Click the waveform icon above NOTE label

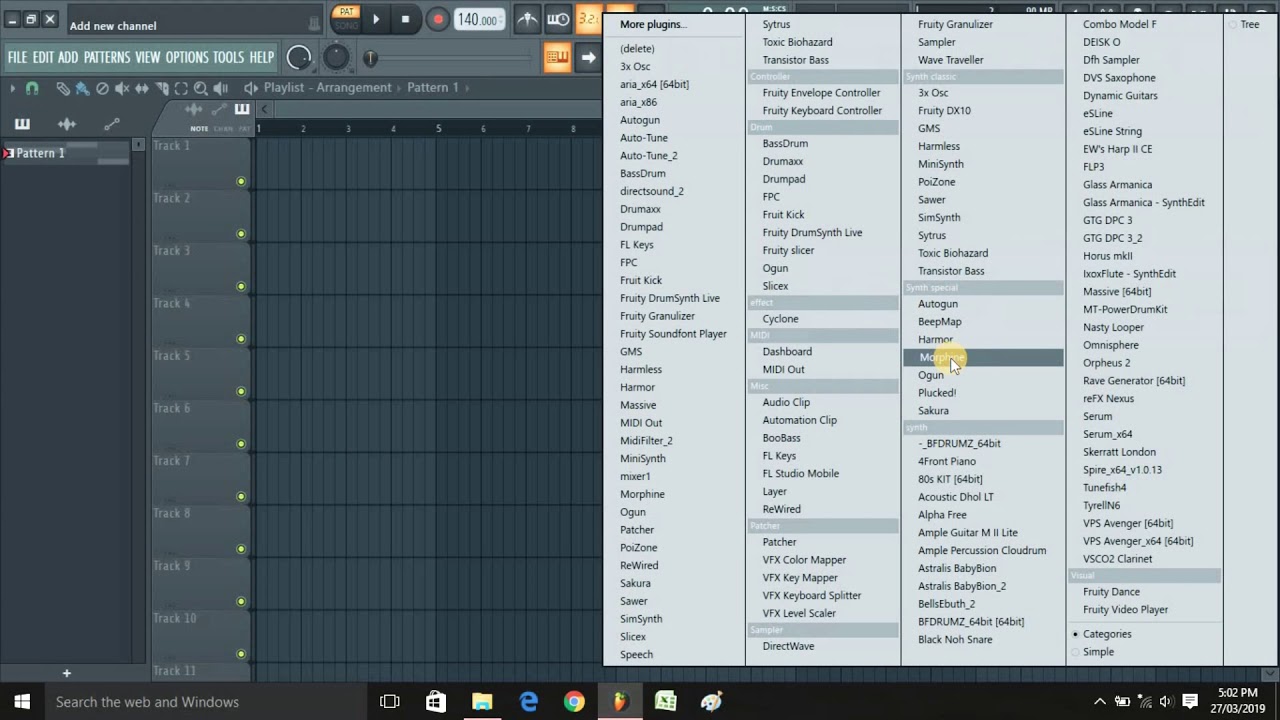click(x=194, y=109)
